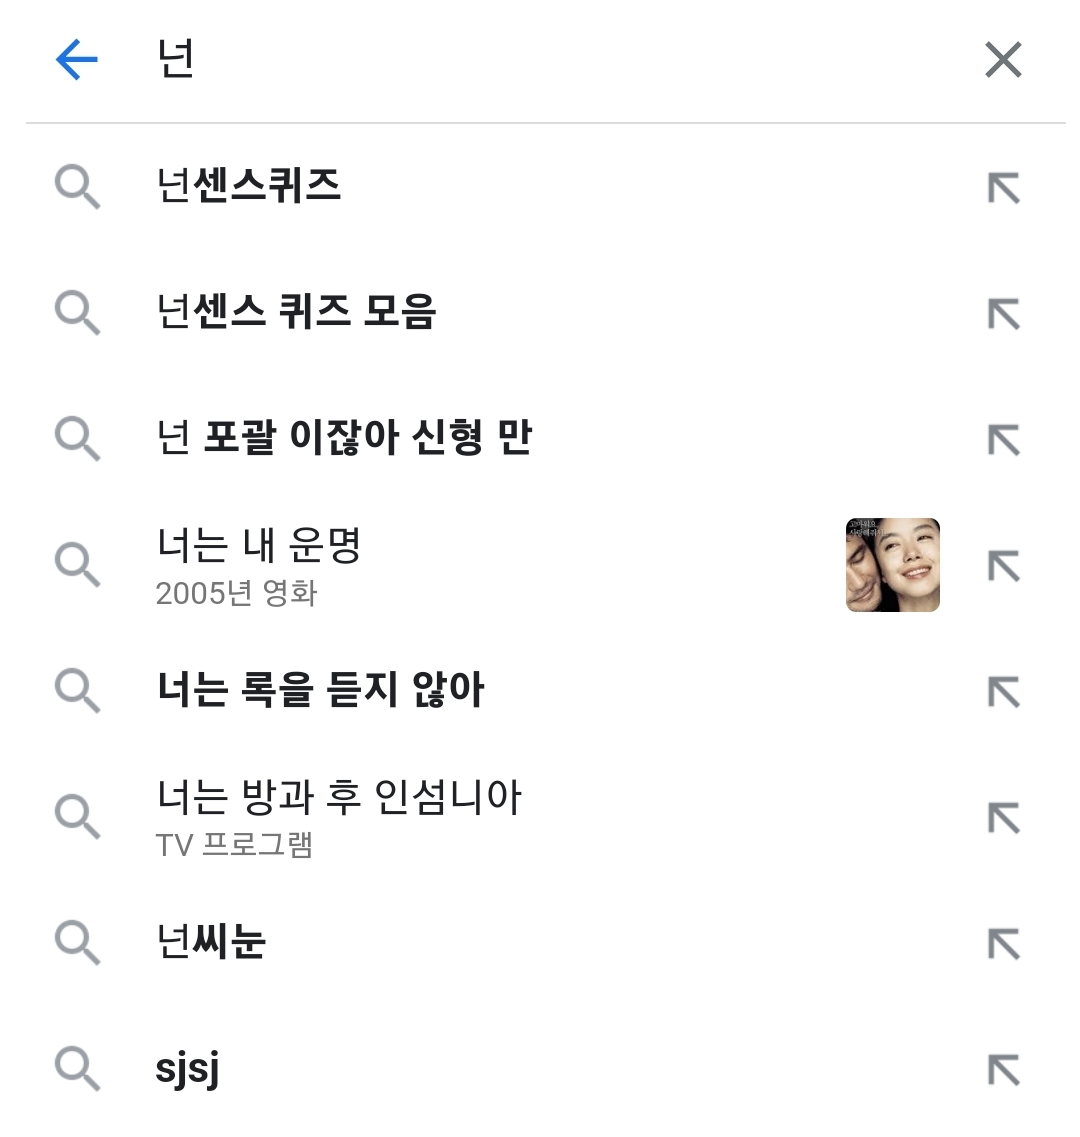Viewport: 1080px width, 1137px height.
Task: Open 너는 내 운명 movie suggestion
Action: point(258,564)
